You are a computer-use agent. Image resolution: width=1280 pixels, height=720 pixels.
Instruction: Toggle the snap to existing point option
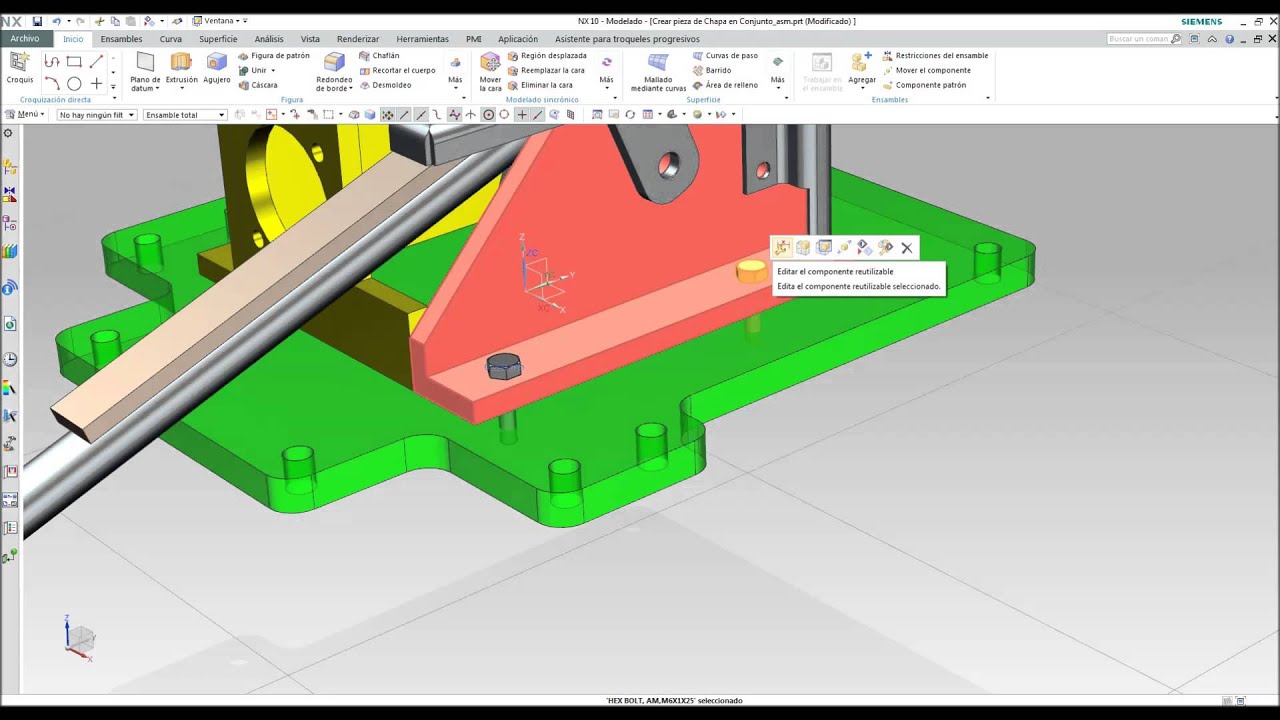tap(521, 115)
